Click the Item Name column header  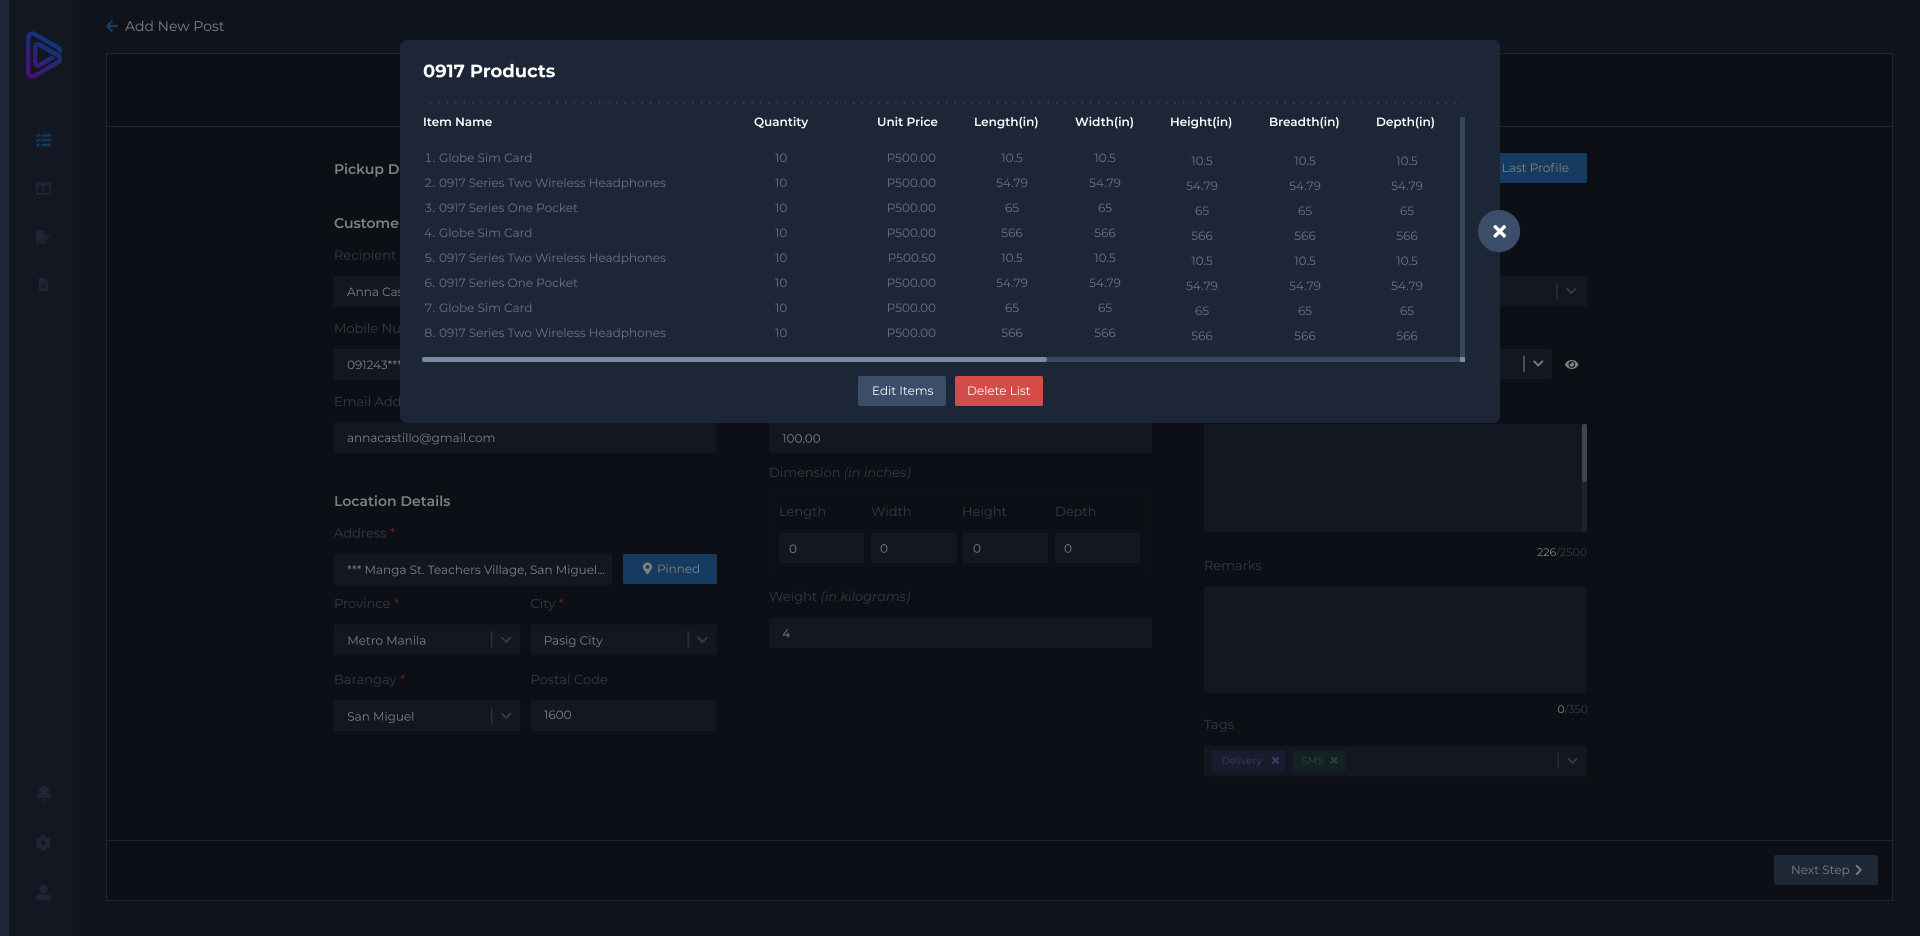tap(457, 122)
